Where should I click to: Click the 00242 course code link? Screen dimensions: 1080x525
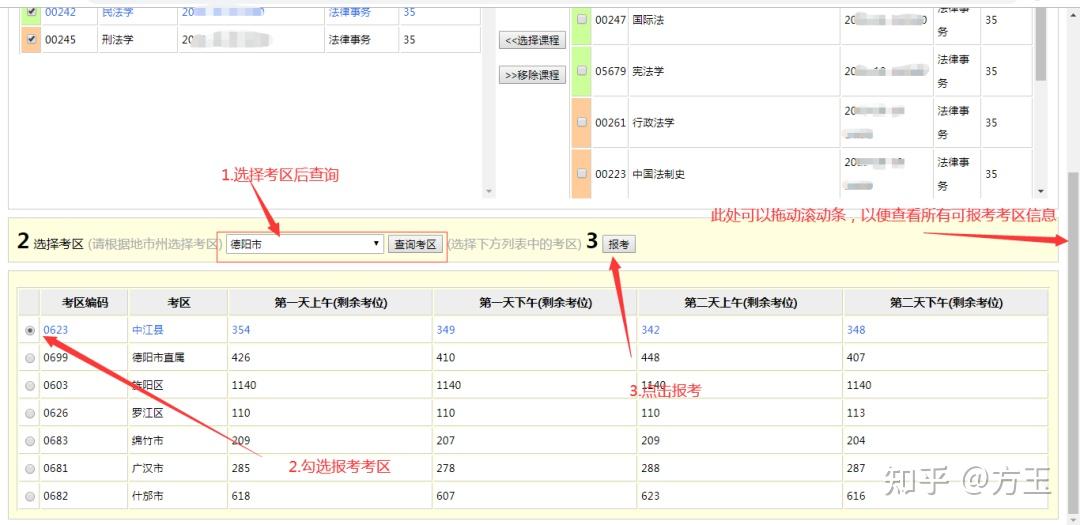[x=60, y=12]
